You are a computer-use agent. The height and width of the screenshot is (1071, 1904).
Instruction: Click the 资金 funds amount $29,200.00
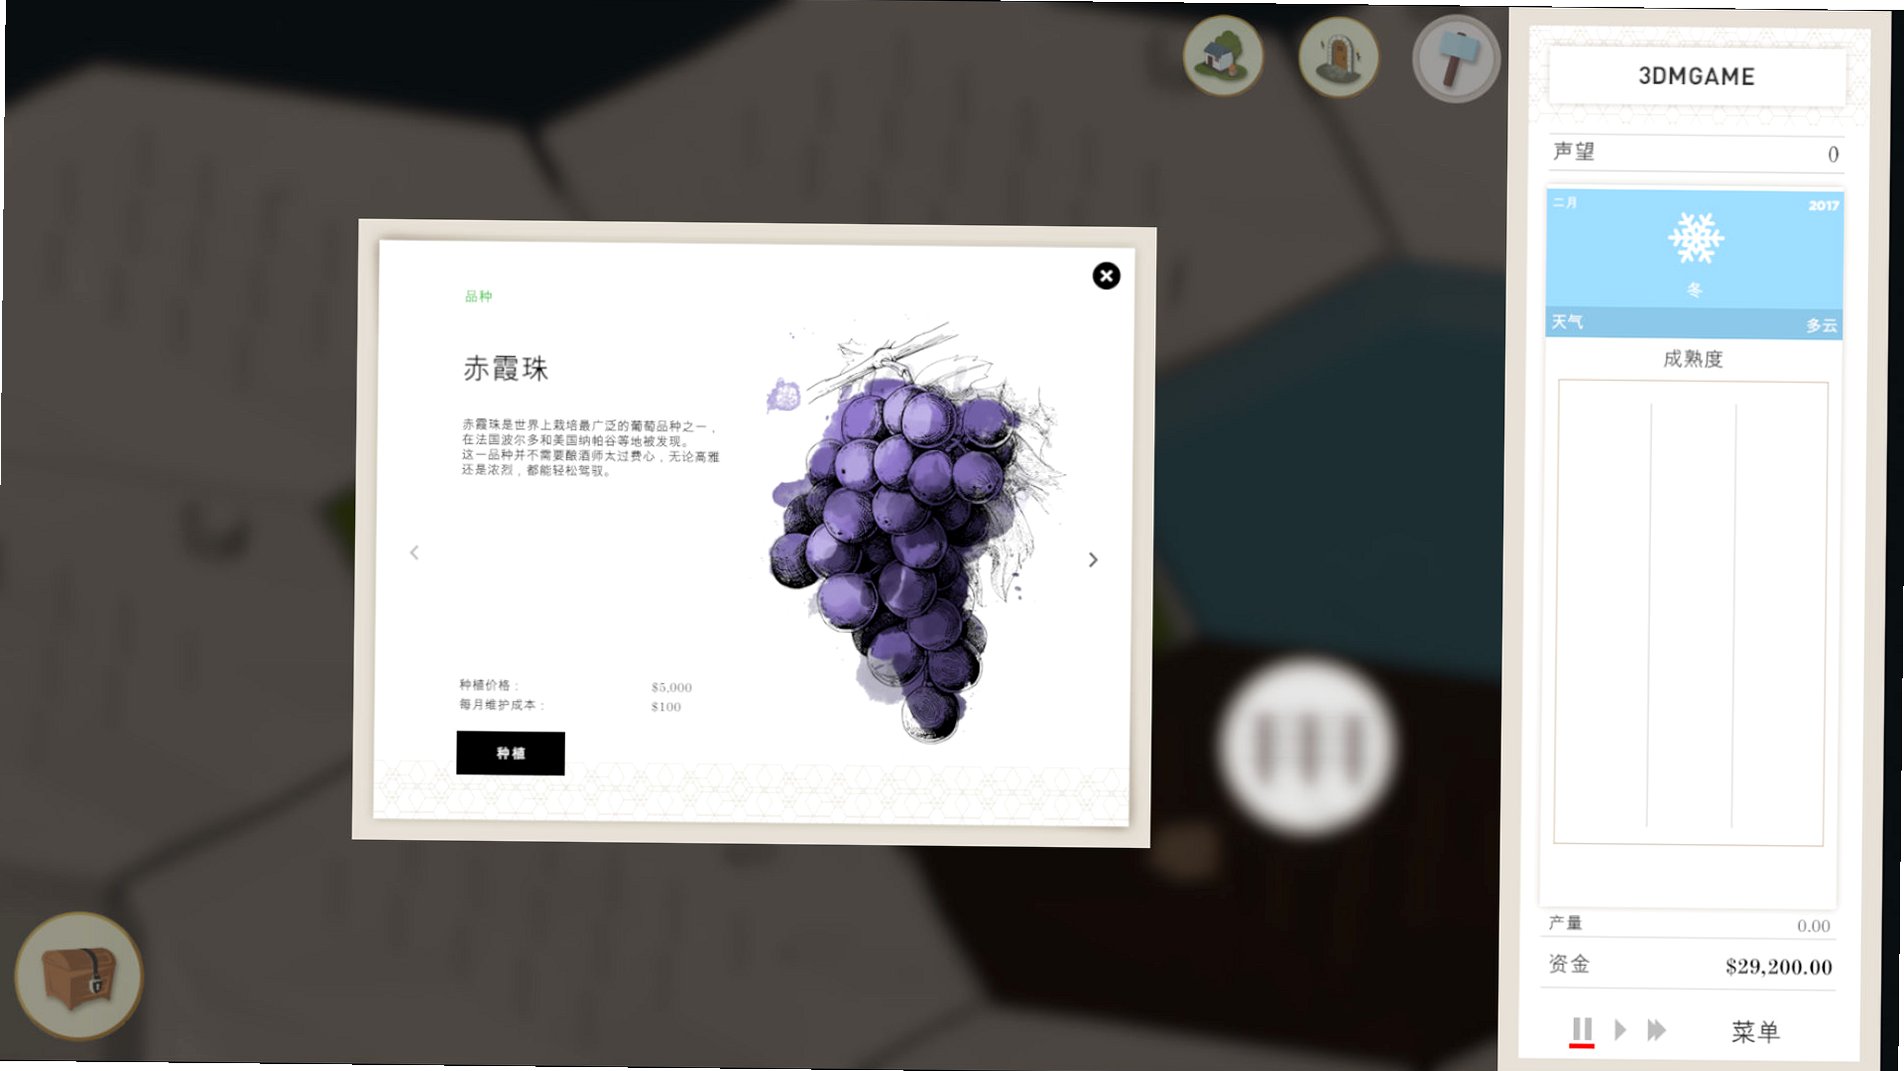1778,966
